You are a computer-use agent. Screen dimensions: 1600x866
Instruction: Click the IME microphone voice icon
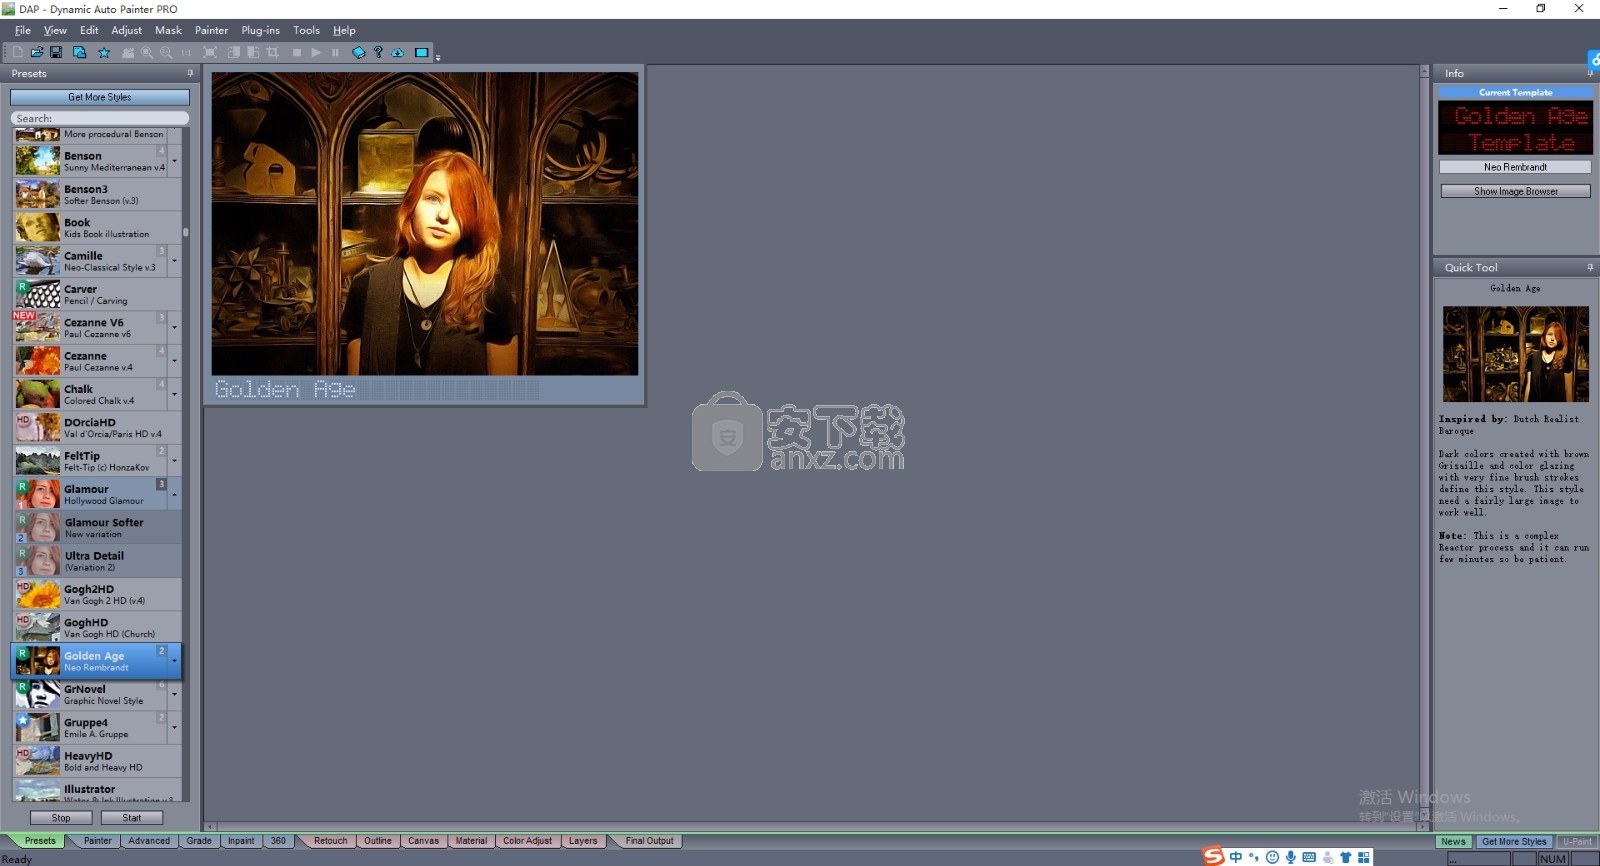click(1291, 857)
